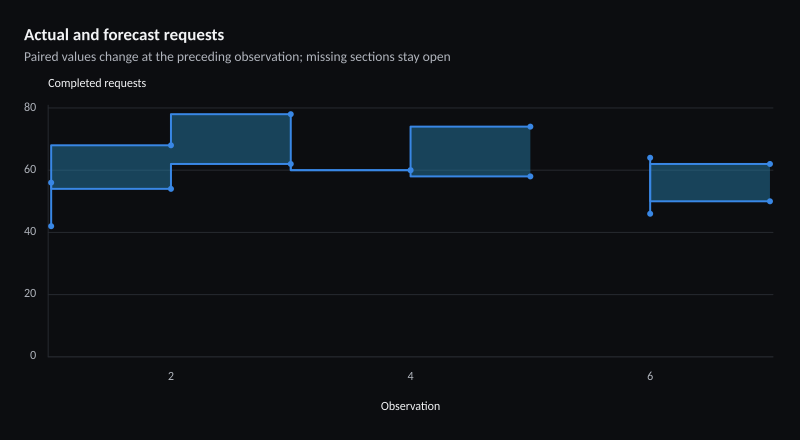Click the flat line segment between observations 3 and 4

[351, 170]
